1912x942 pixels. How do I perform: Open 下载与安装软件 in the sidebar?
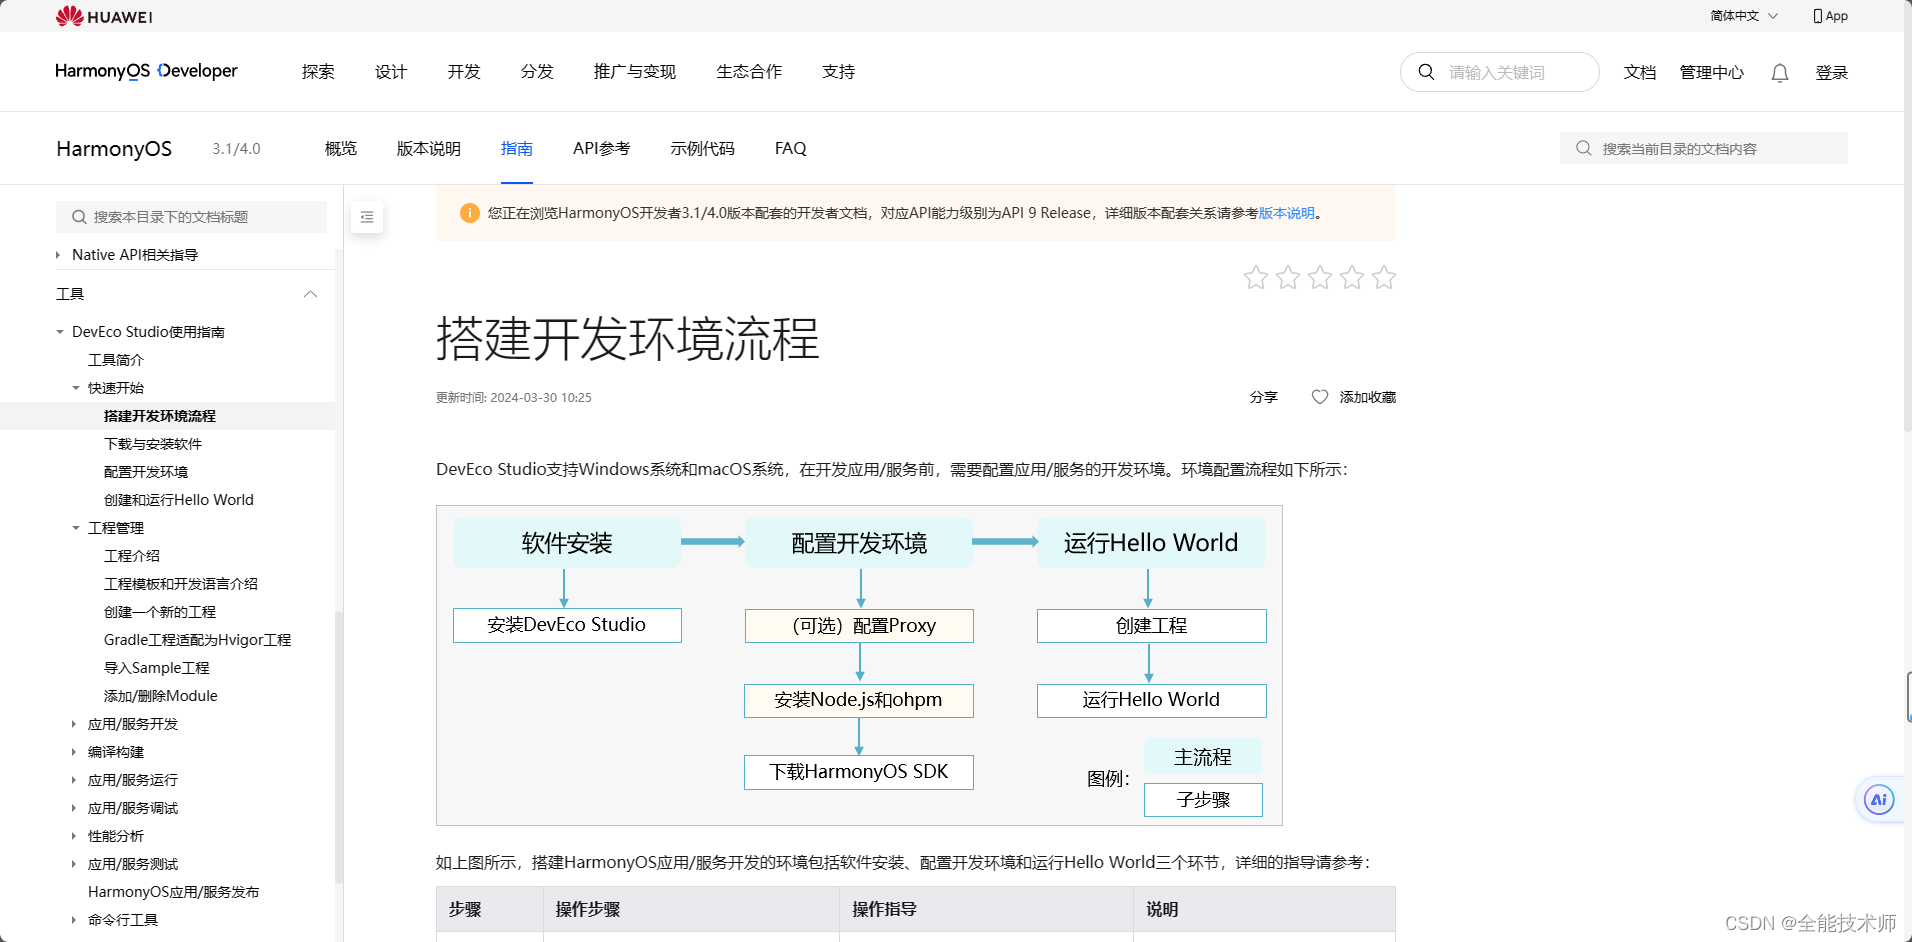(x=153, y=444)
